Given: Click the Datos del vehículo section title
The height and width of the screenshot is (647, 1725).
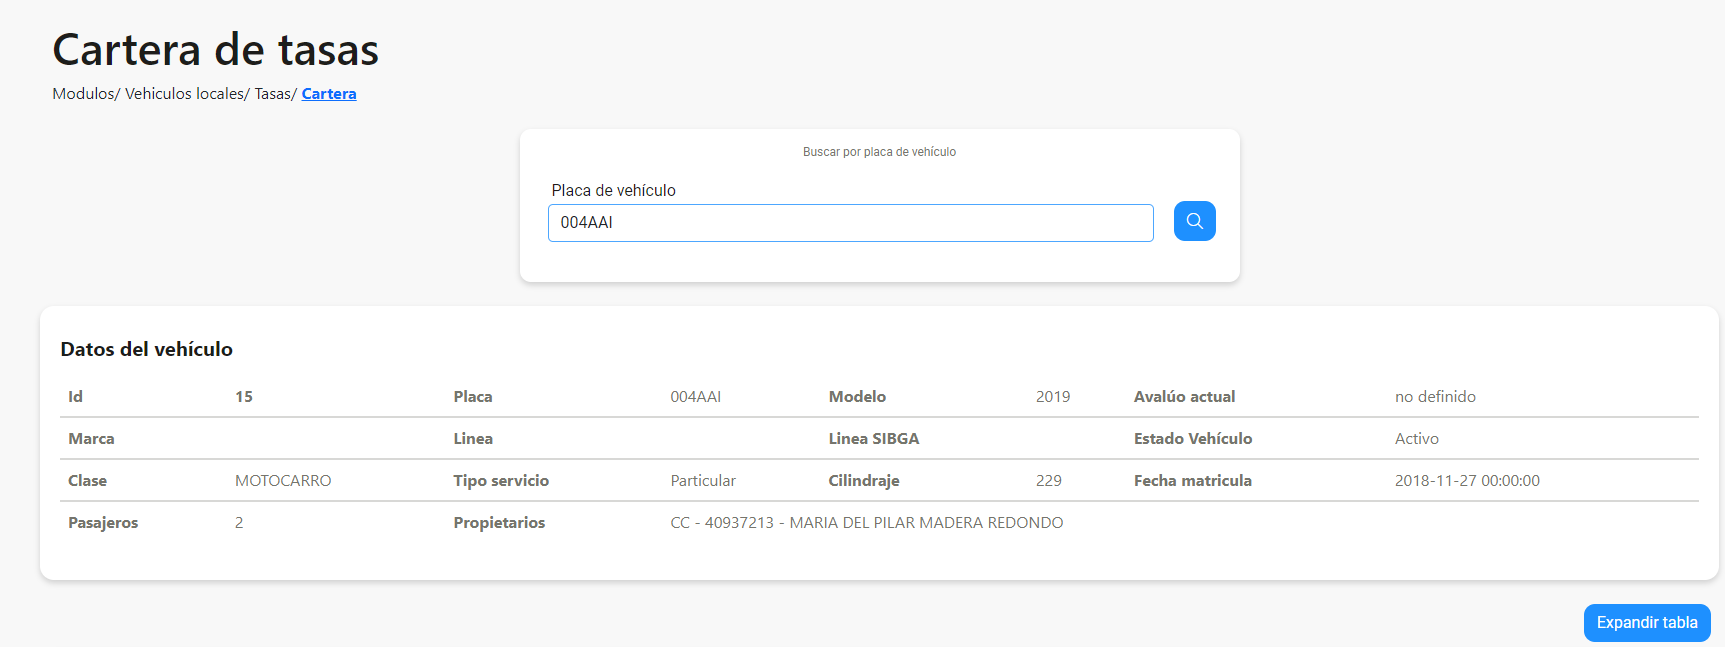Looking at the screenshot, I should click(x=147, y=349).
